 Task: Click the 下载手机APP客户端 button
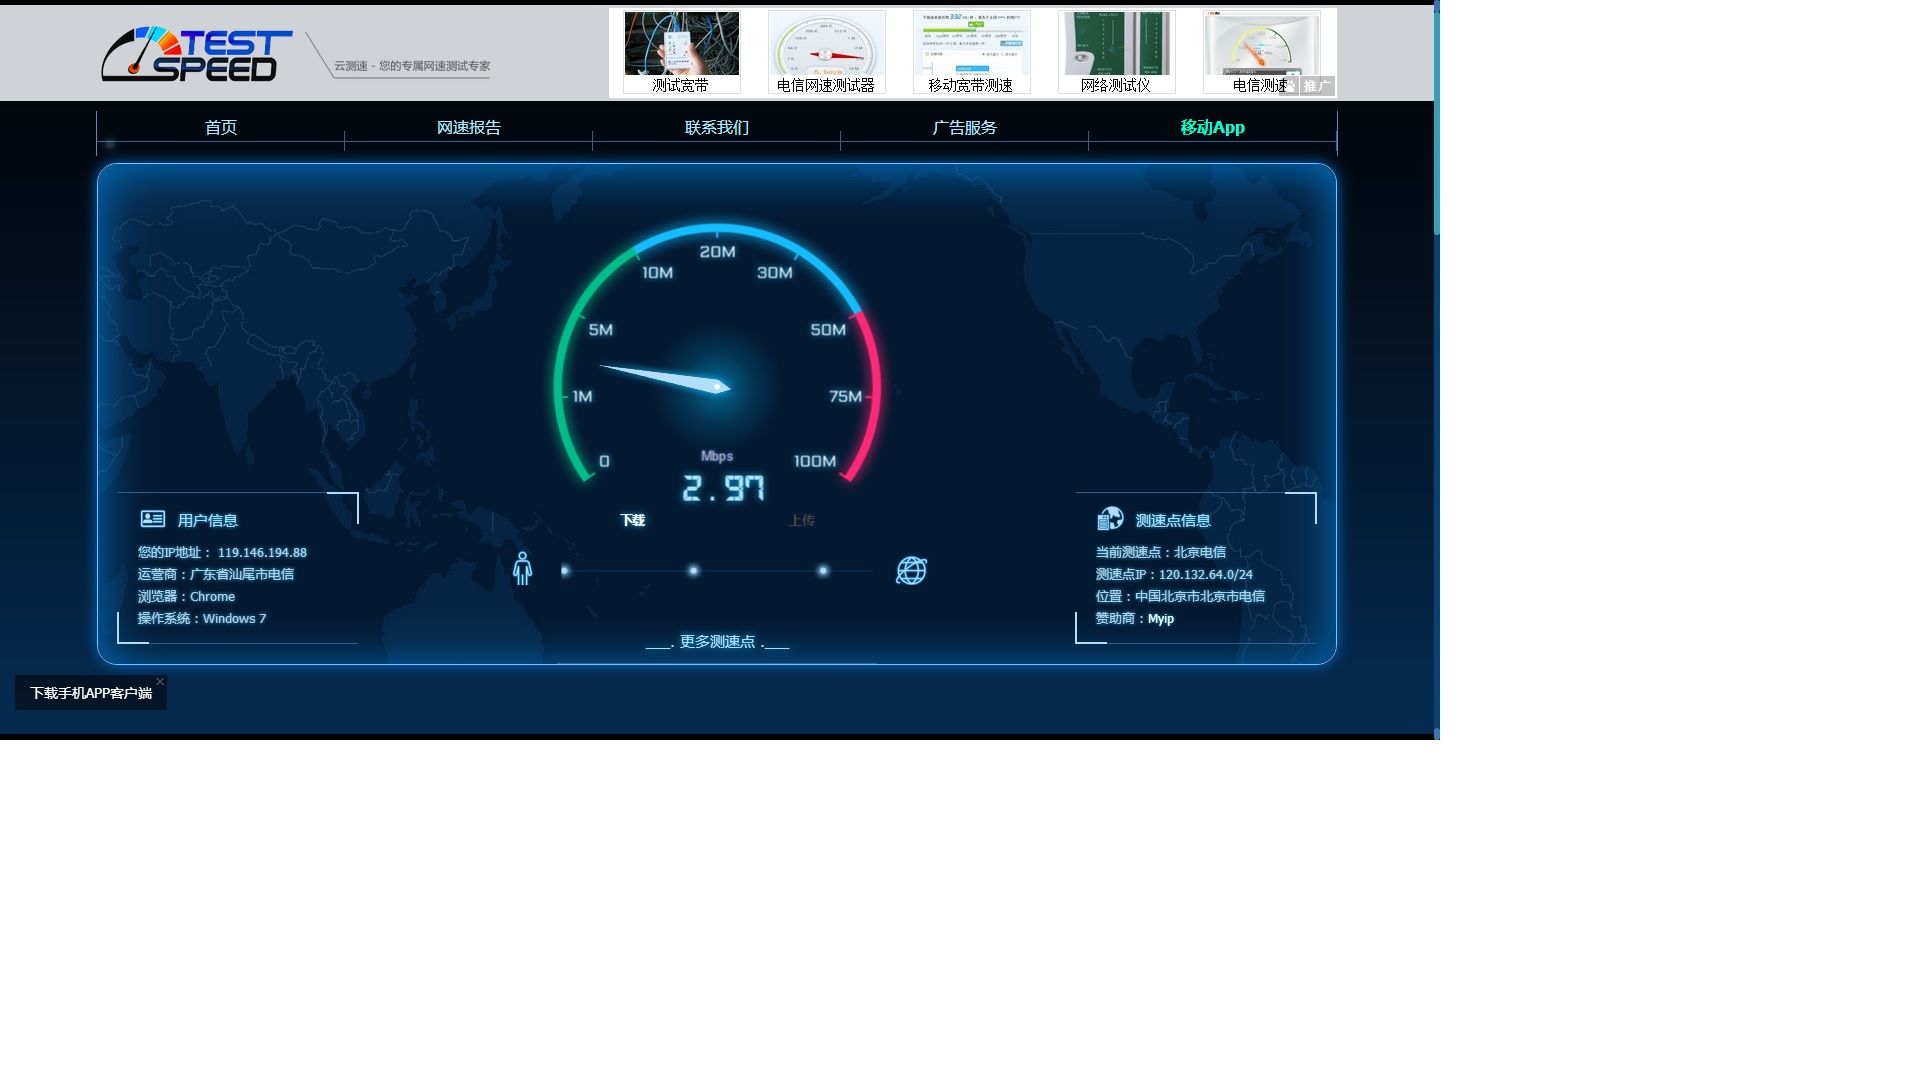coord(91,693)
